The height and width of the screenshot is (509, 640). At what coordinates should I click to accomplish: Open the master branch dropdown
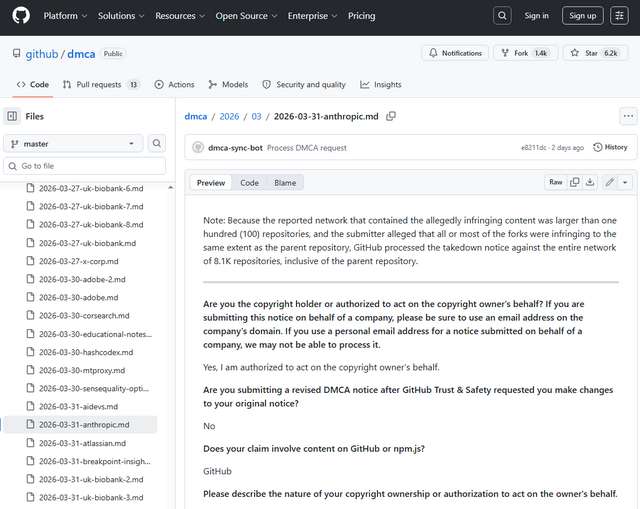(73, 144)
